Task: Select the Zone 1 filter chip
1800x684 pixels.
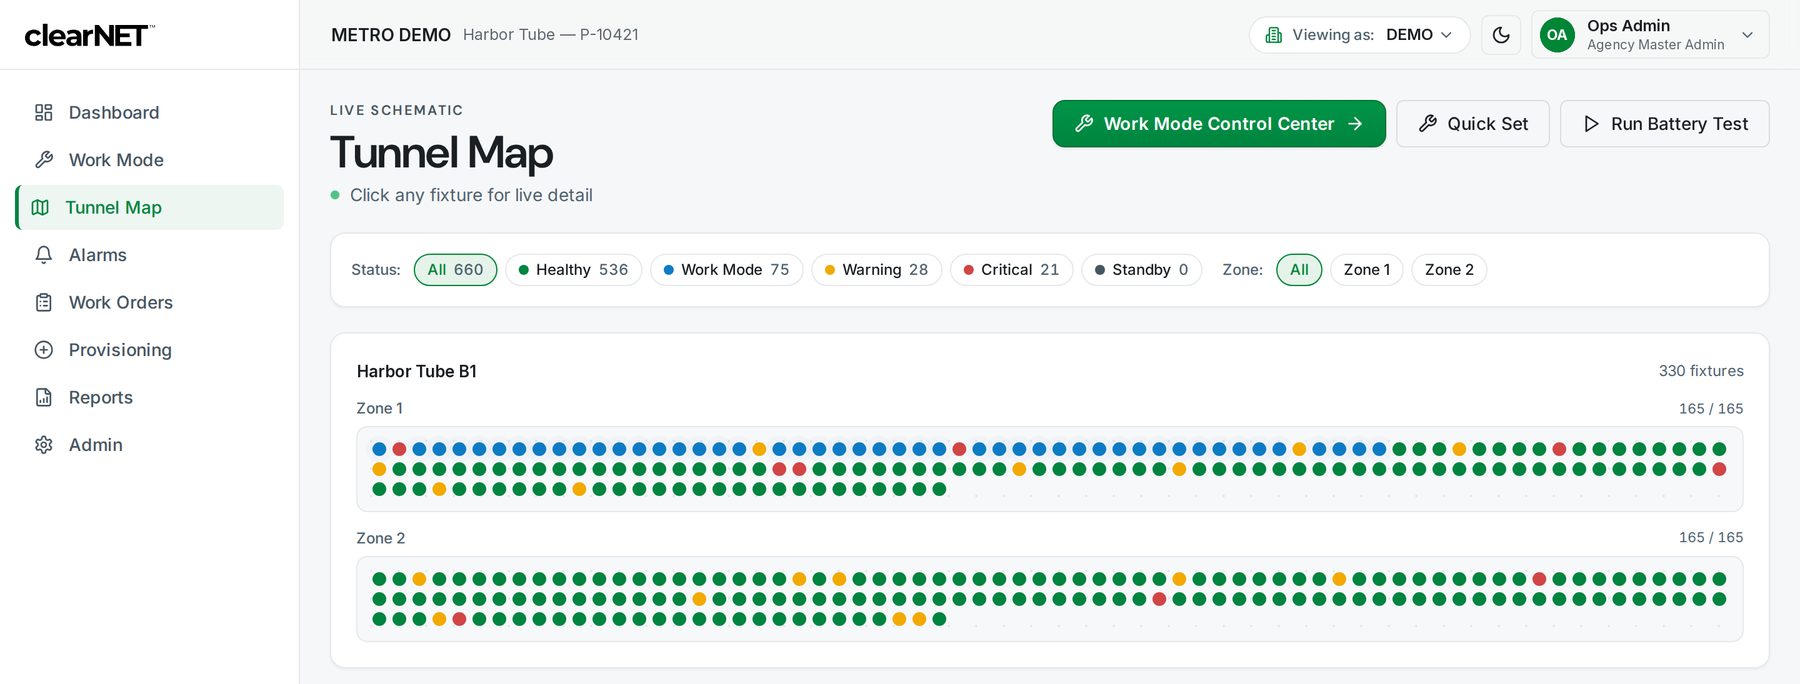Action: (1366, 270)
